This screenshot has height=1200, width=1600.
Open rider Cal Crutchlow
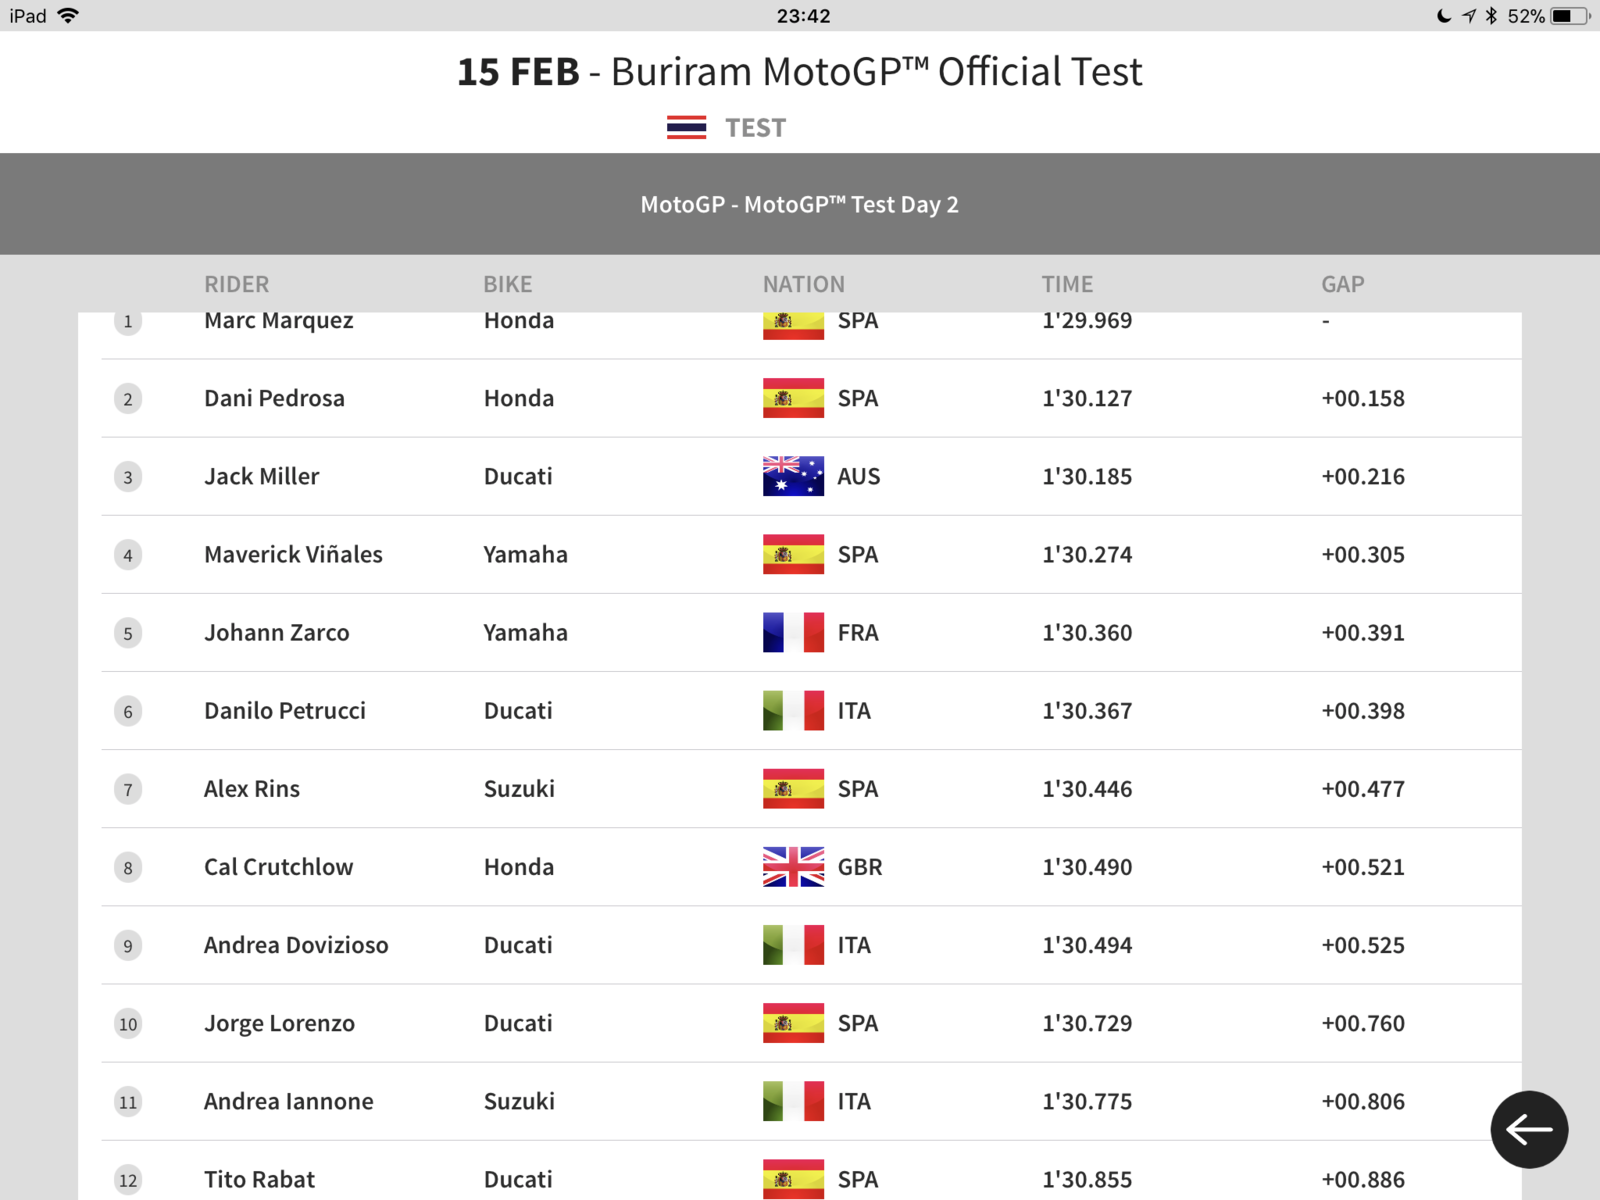tap(278, 867)
